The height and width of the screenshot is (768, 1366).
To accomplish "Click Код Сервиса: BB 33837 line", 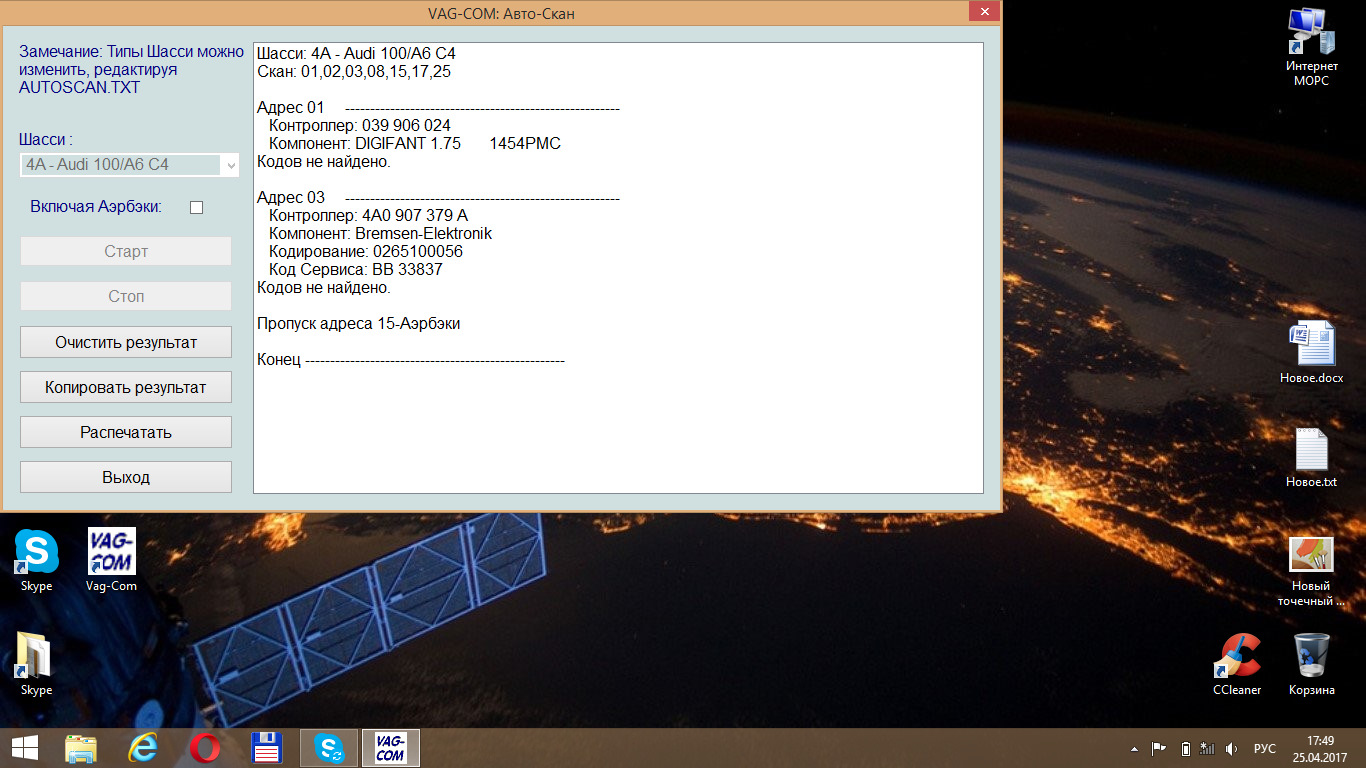I will (356, 269).
